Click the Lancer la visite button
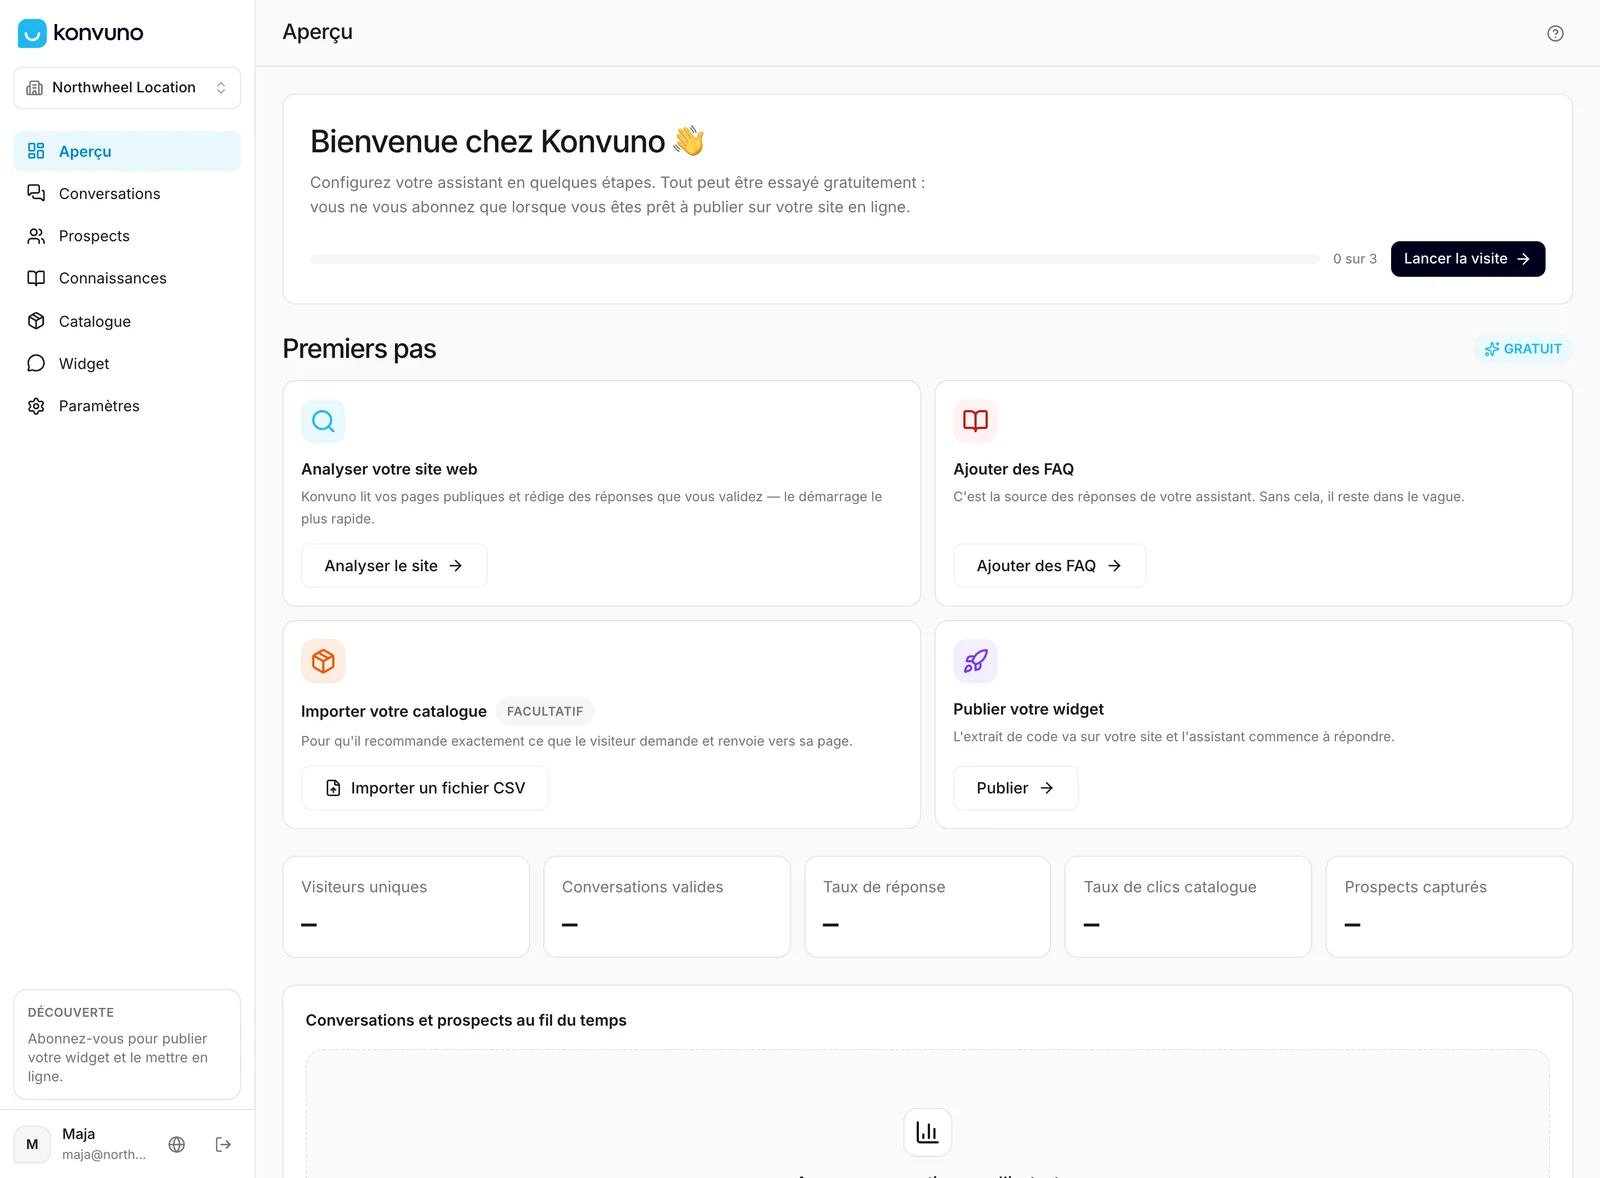Image resolution: width=1600 pixels, height=1178 pixels. click(1467, 259)
